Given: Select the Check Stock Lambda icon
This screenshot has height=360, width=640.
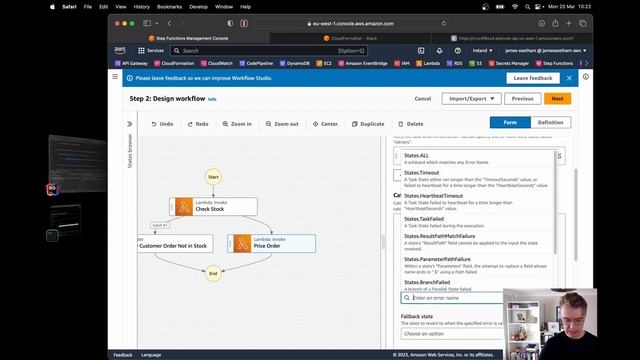Looking at the screenshot, I should [x=184, y=207].
